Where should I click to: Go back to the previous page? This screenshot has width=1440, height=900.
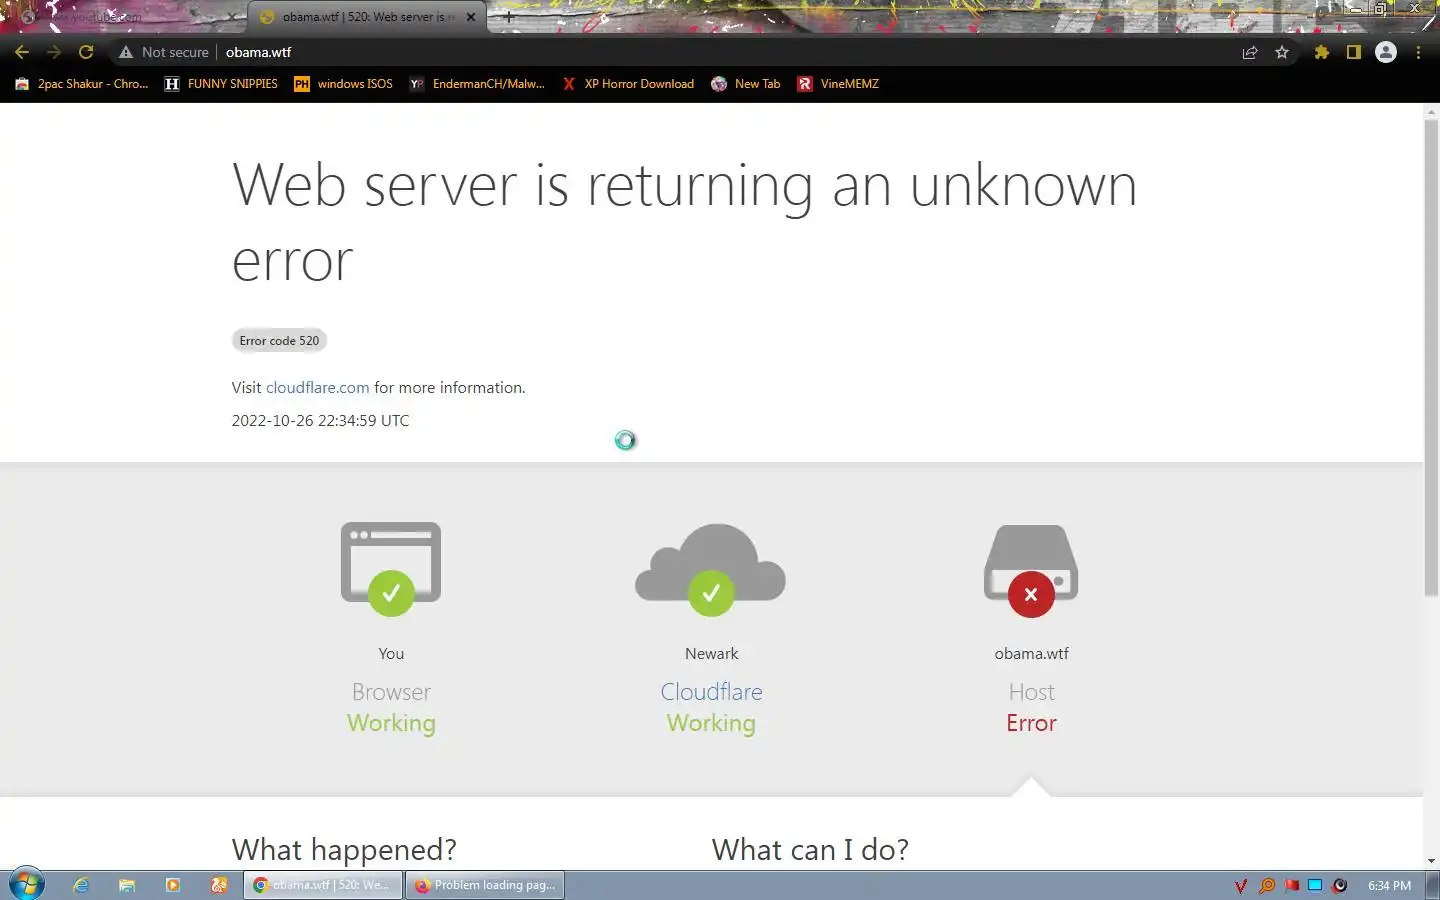(22, 52)
